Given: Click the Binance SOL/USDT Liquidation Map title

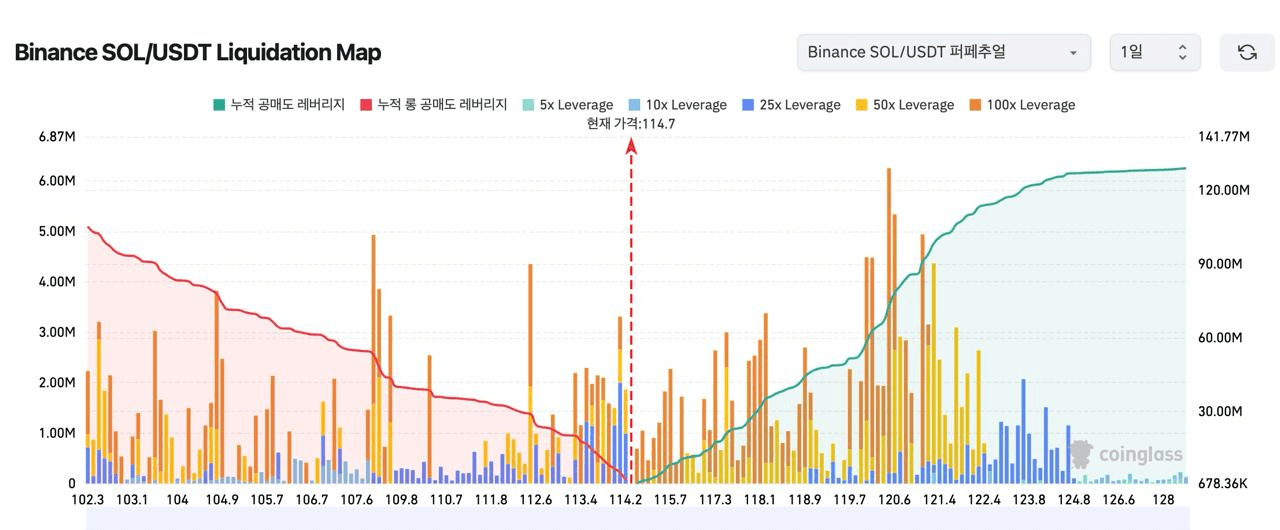Looking at the screenshot, I should [198, 52].
